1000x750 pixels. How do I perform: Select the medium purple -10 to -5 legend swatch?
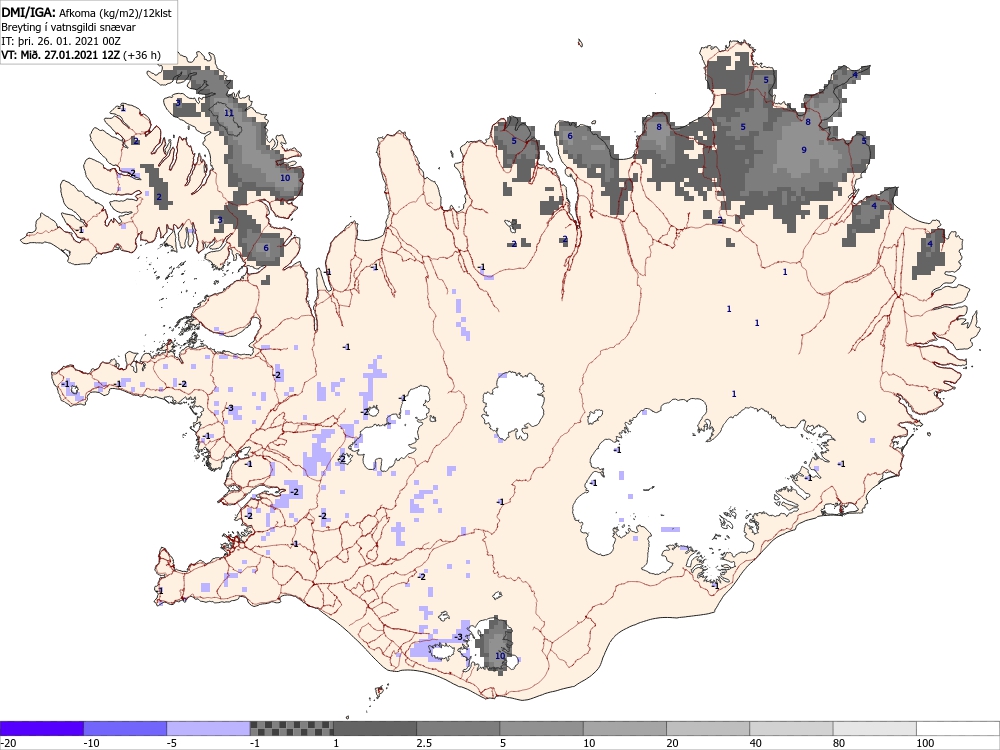point(125,728)
